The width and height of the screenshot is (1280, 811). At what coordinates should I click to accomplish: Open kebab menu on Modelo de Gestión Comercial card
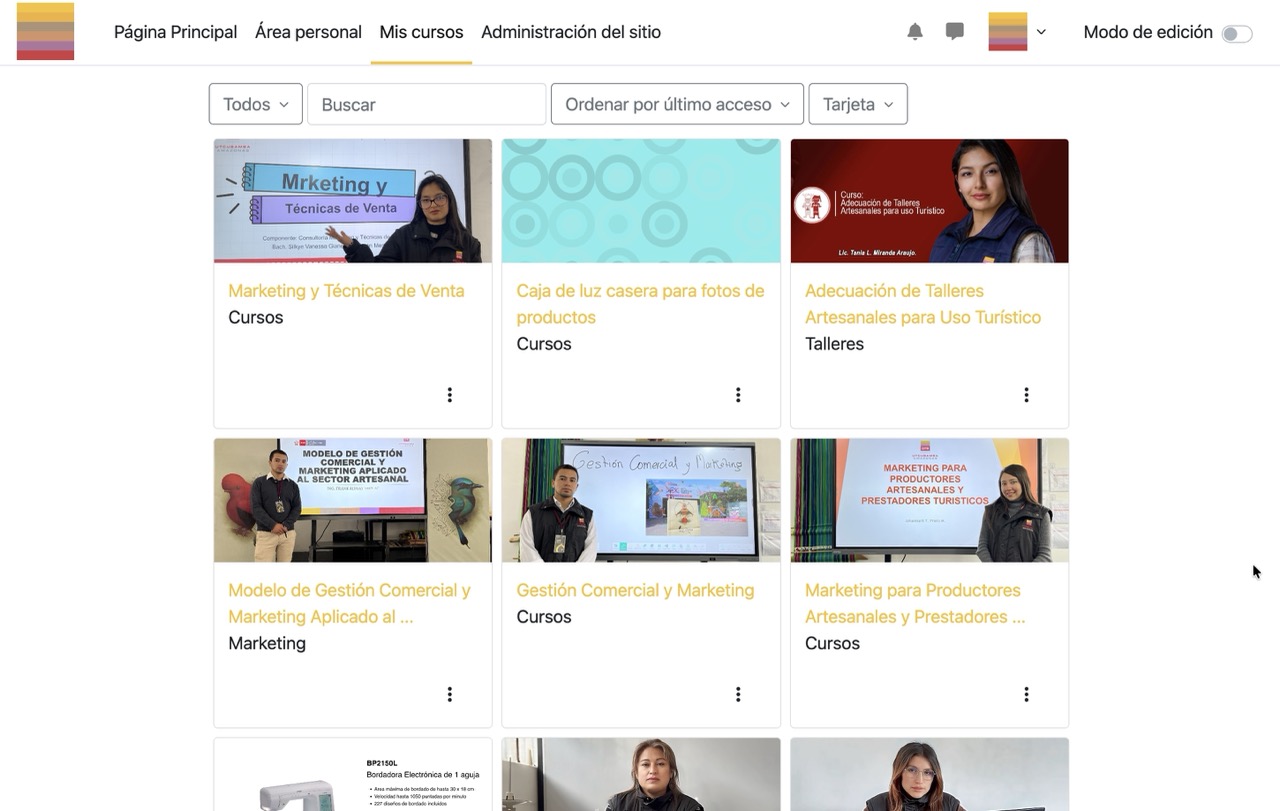pos(449,693)
